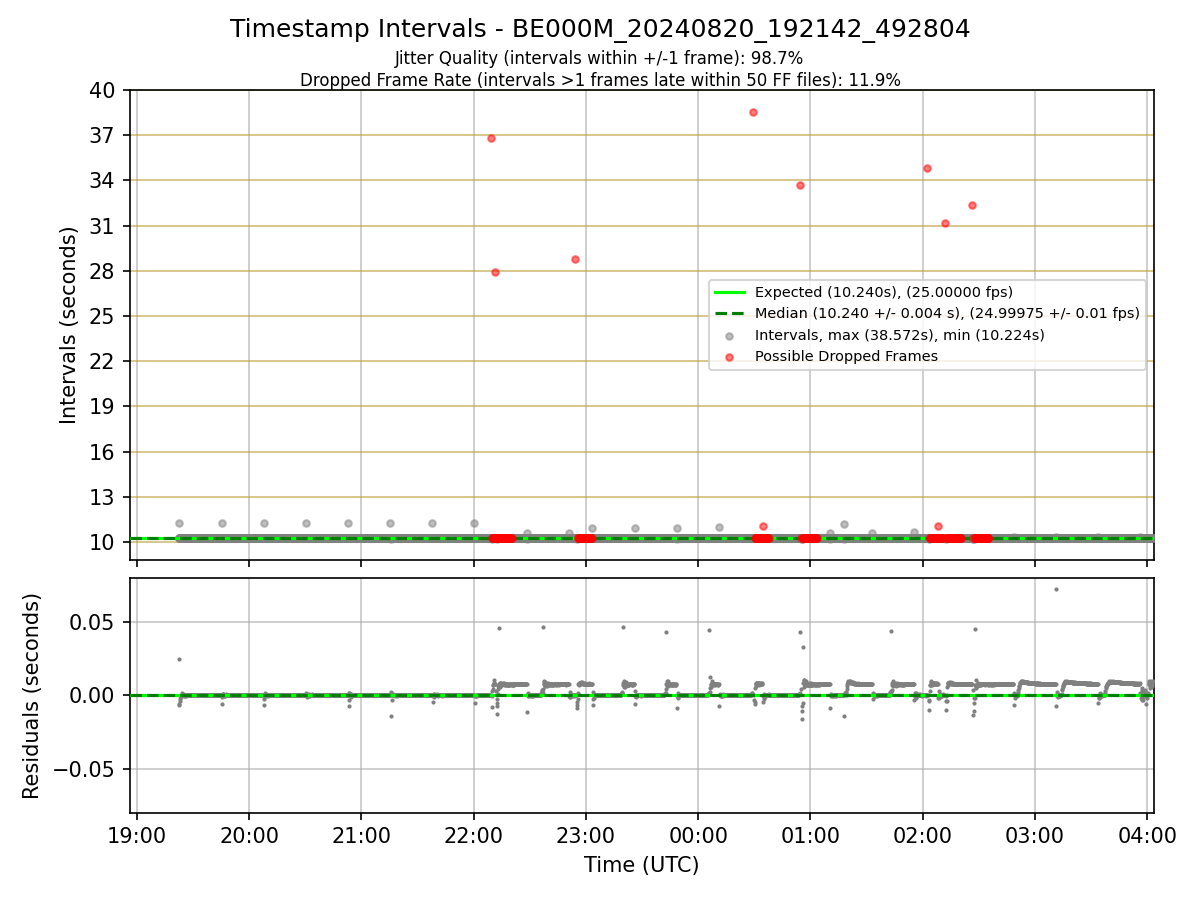This screenshot has width=1200, height=900.
Task: Click the red point near 32.4 seconds around 02:30
Action: (x=972, y=205)
